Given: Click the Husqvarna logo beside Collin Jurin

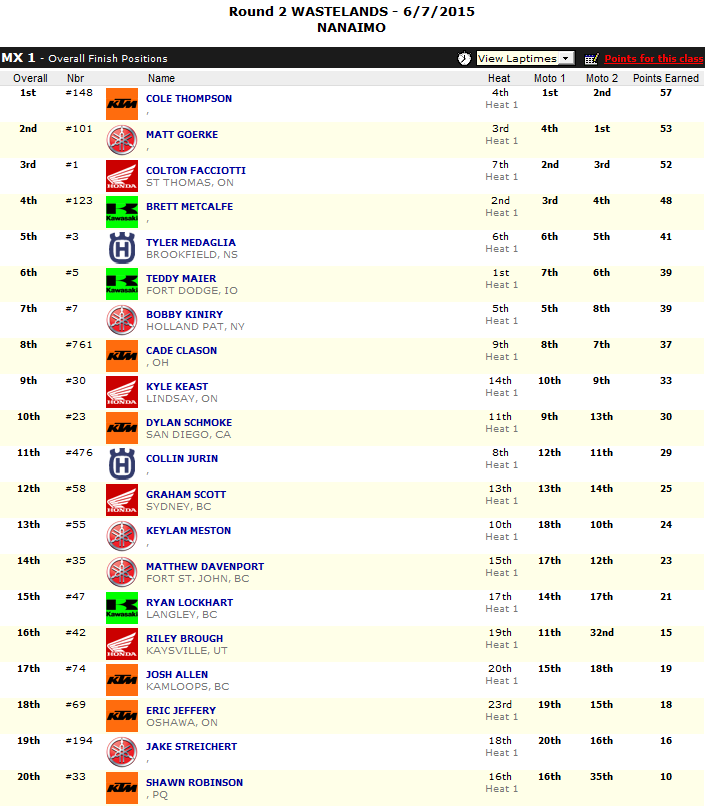Looking at the screenshot, I should [x=121, y=464].
